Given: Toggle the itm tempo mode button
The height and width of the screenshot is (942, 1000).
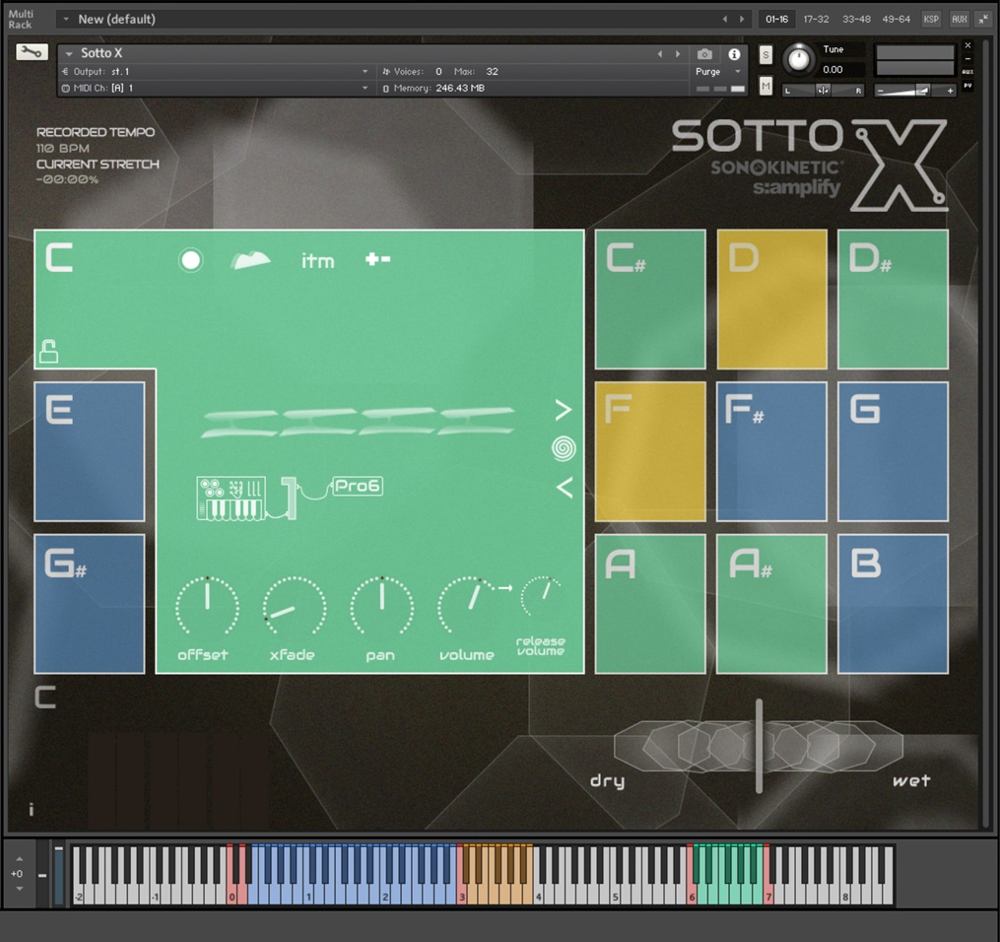Looking at the screenshot, I should (x=318, y=261).
